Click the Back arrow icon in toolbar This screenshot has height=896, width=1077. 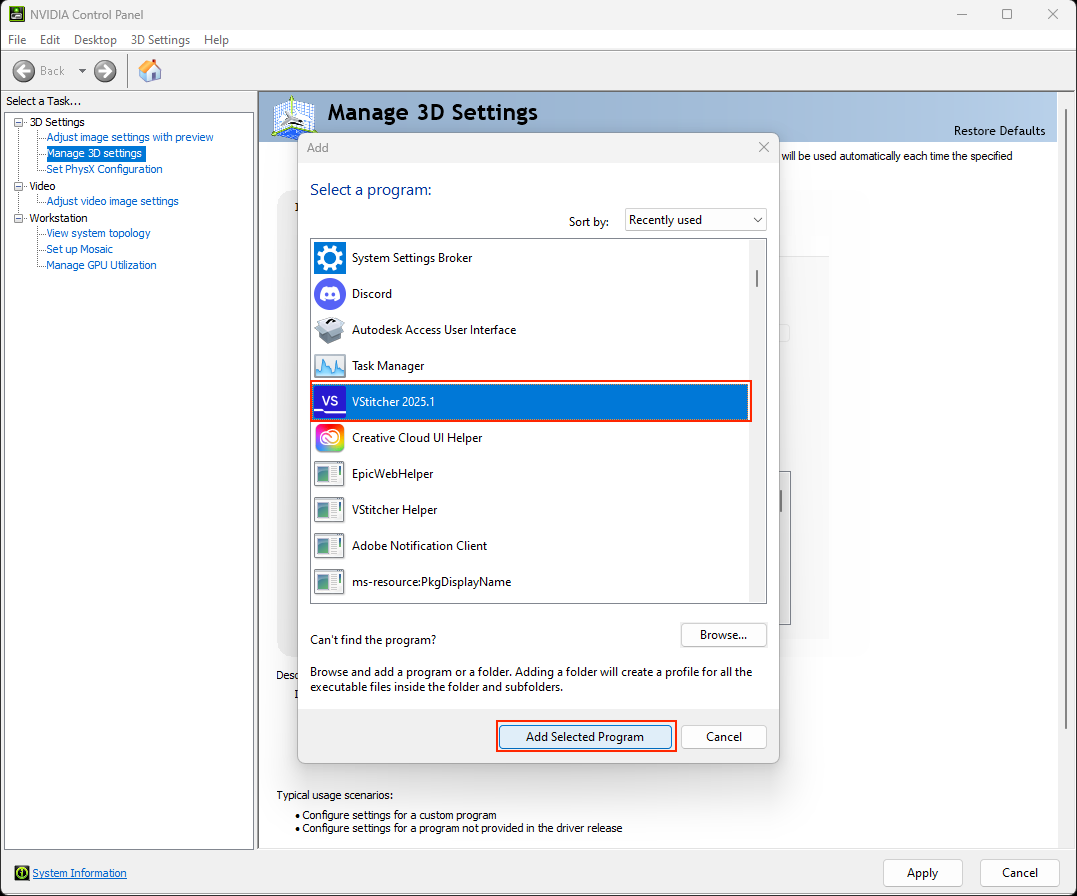[x=23, y=71]
